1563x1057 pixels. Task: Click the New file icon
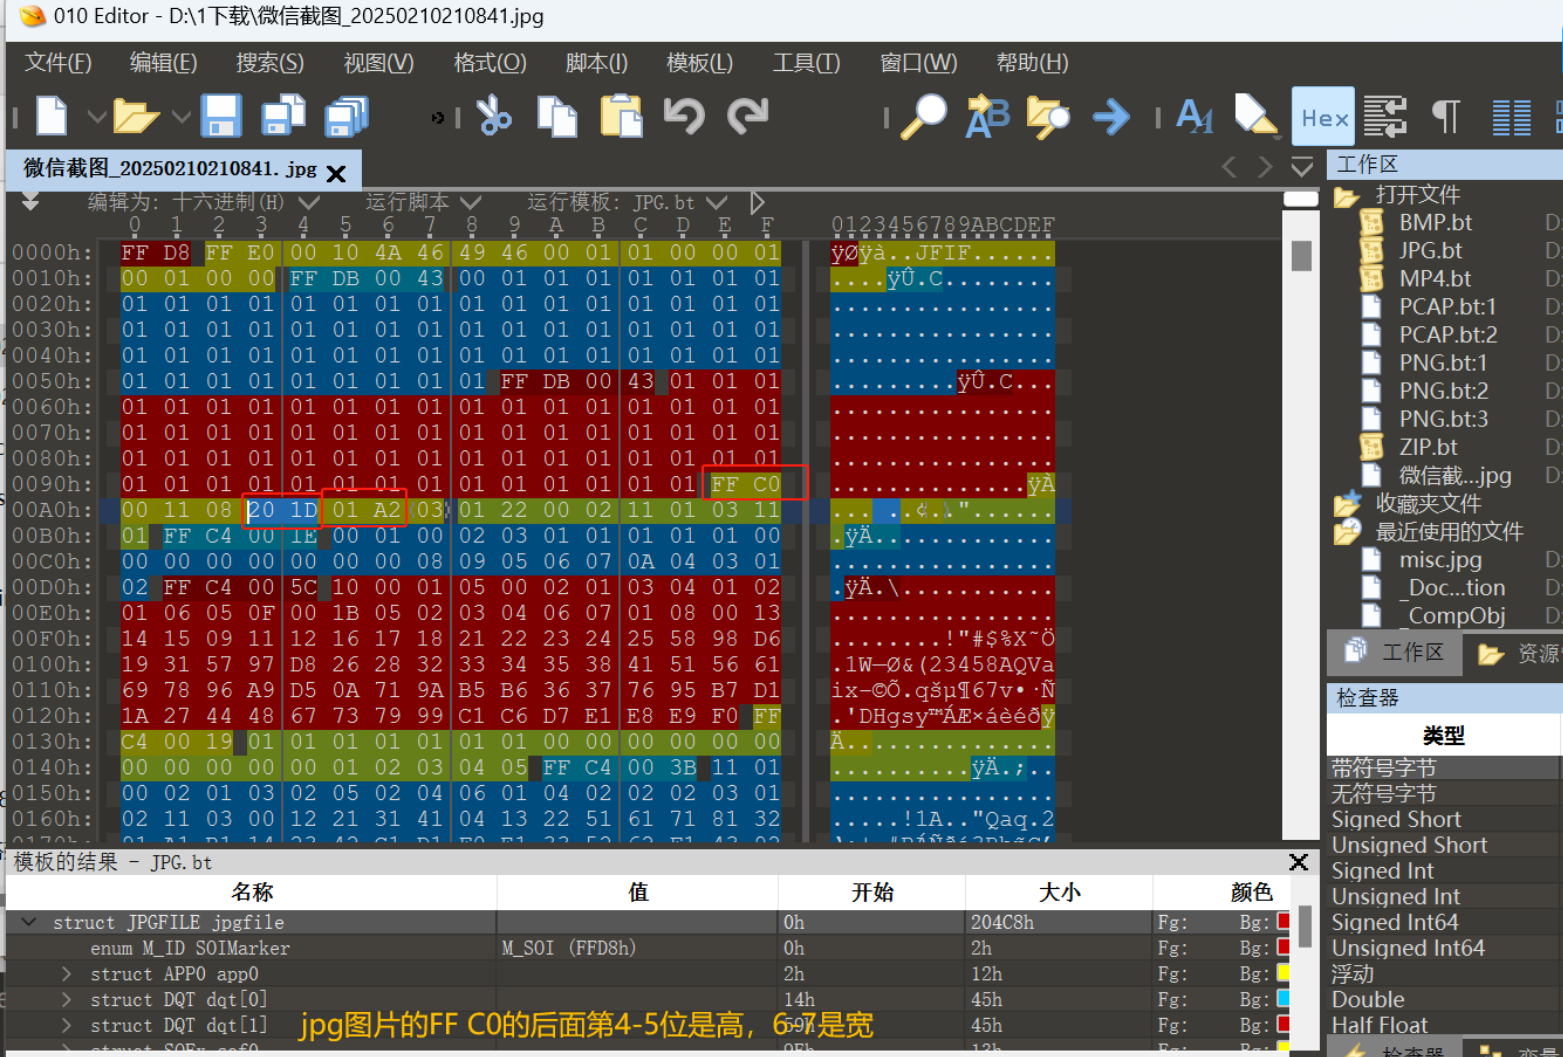tap(51, 116)
